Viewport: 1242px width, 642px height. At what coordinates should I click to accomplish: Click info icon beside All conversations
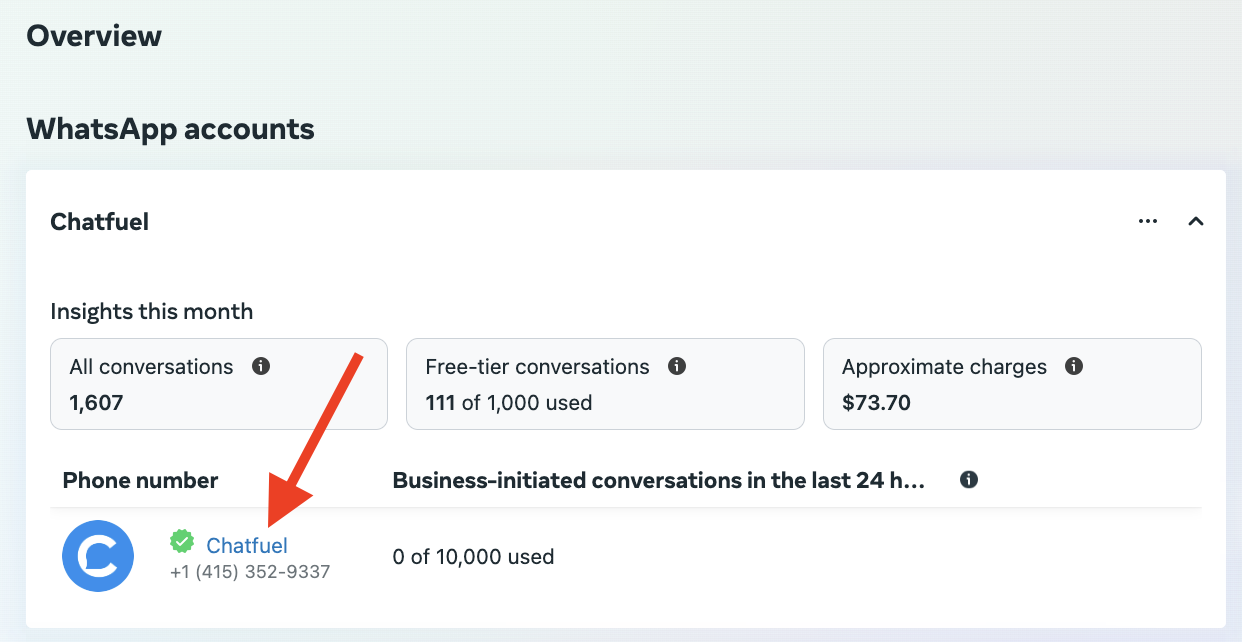coord(261,367)
